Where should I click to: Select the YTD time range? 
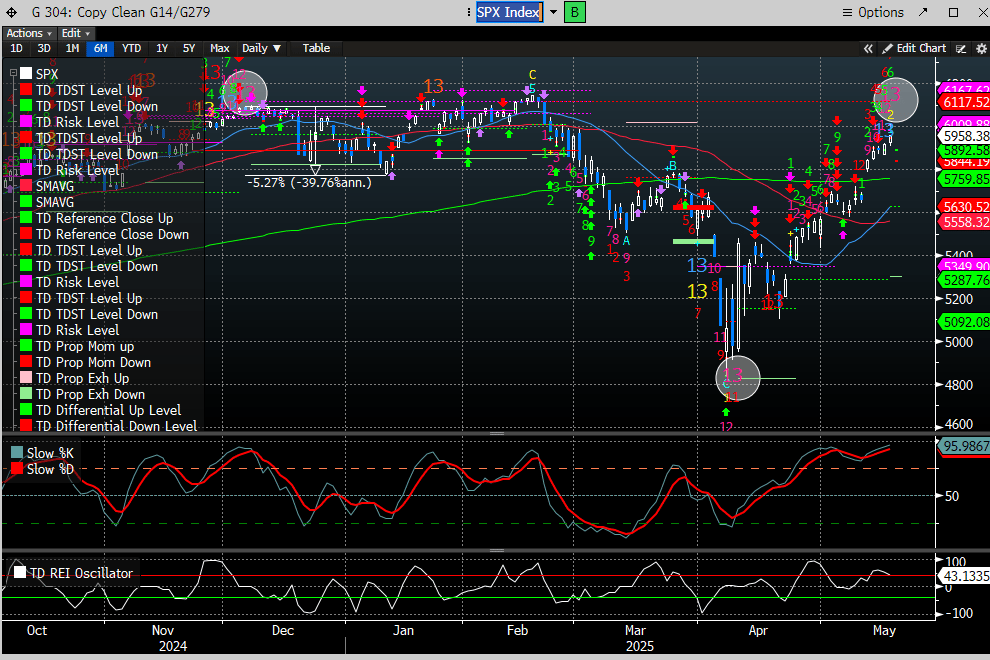131,49
